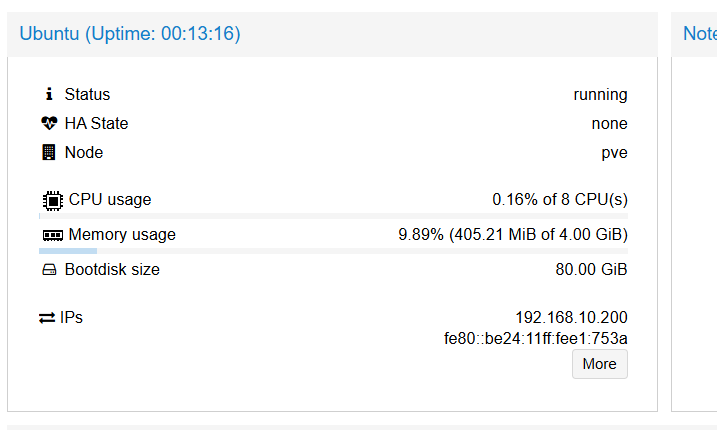717x430 pixels.
Task: Click the running status value
Action: (x=600, y=95)
